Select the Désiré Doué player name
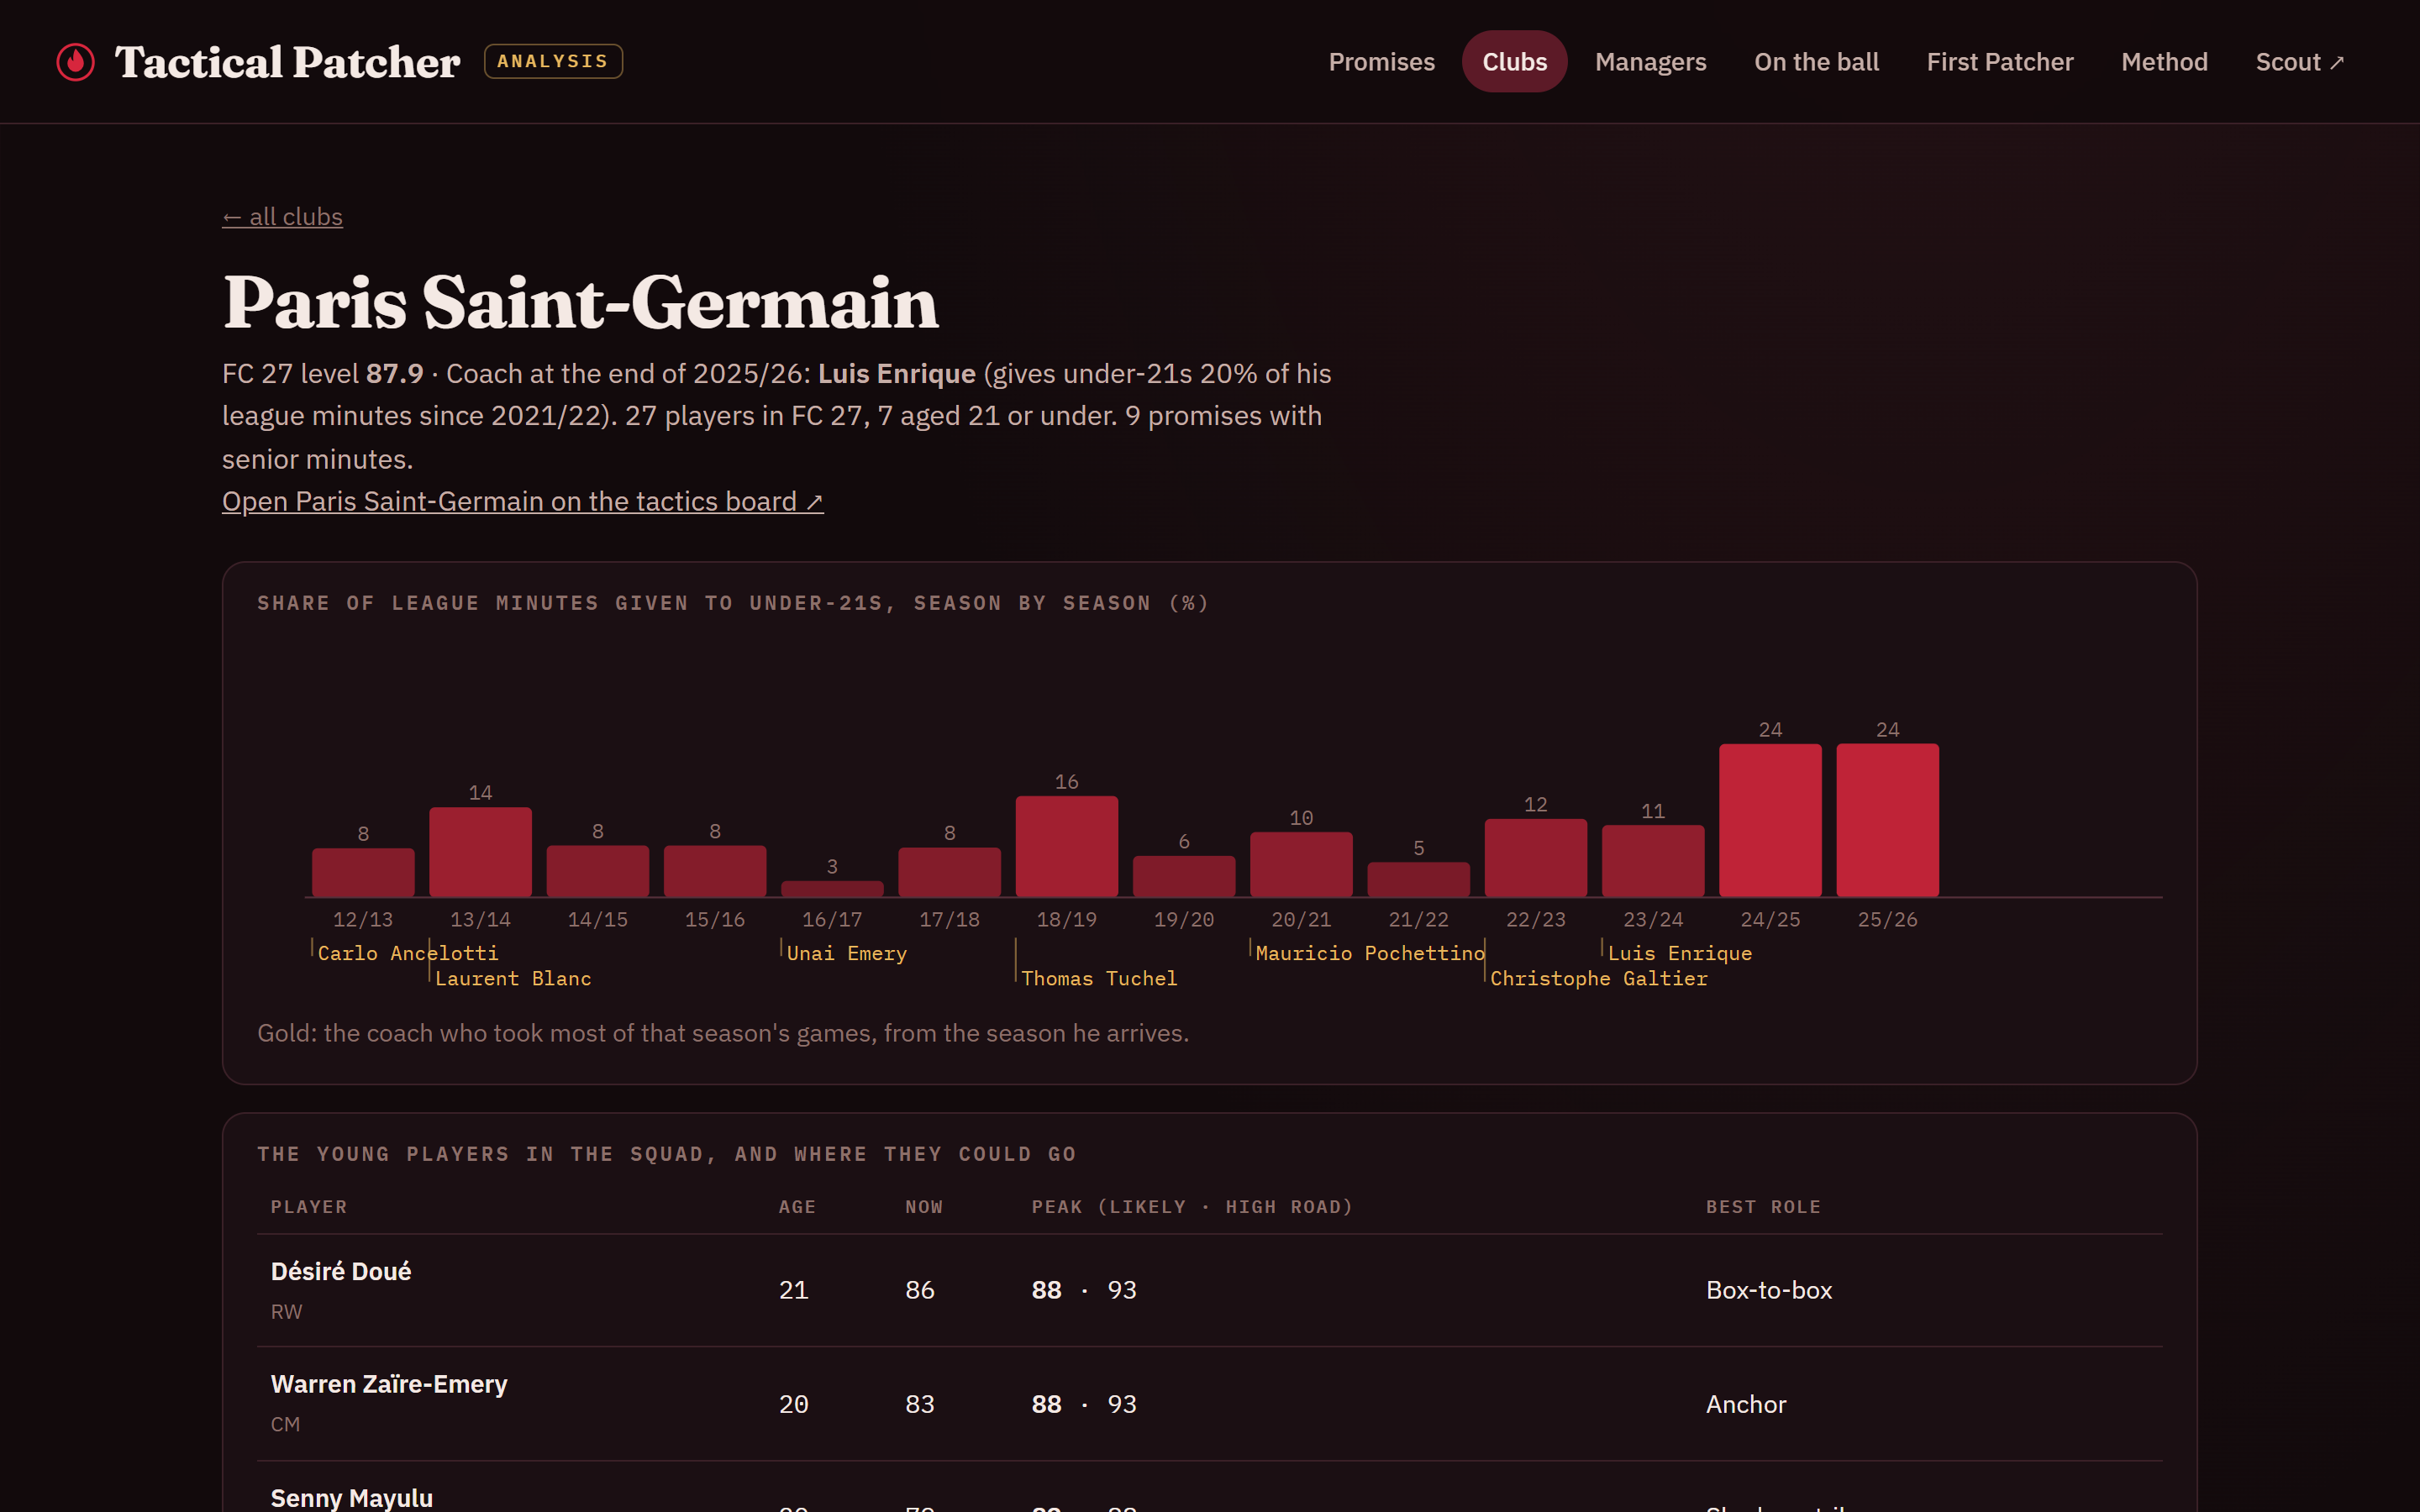The image size is (2420, 1512). 341,1271
